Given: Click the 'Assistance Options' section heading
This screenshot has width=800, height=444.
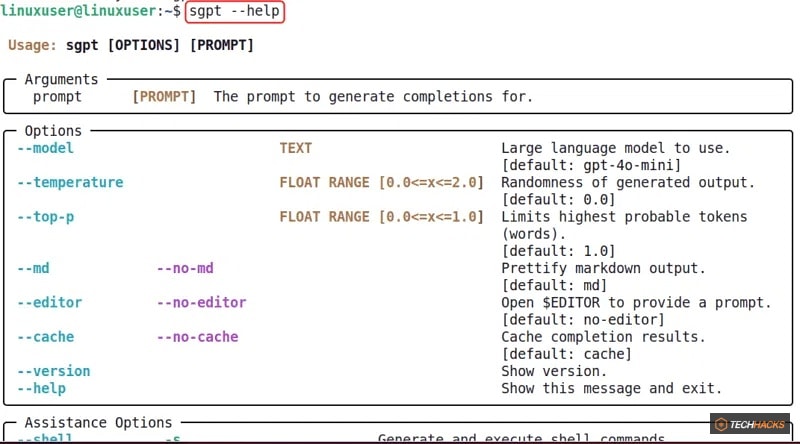Looking at the screenshot, I should pos(98,423).
